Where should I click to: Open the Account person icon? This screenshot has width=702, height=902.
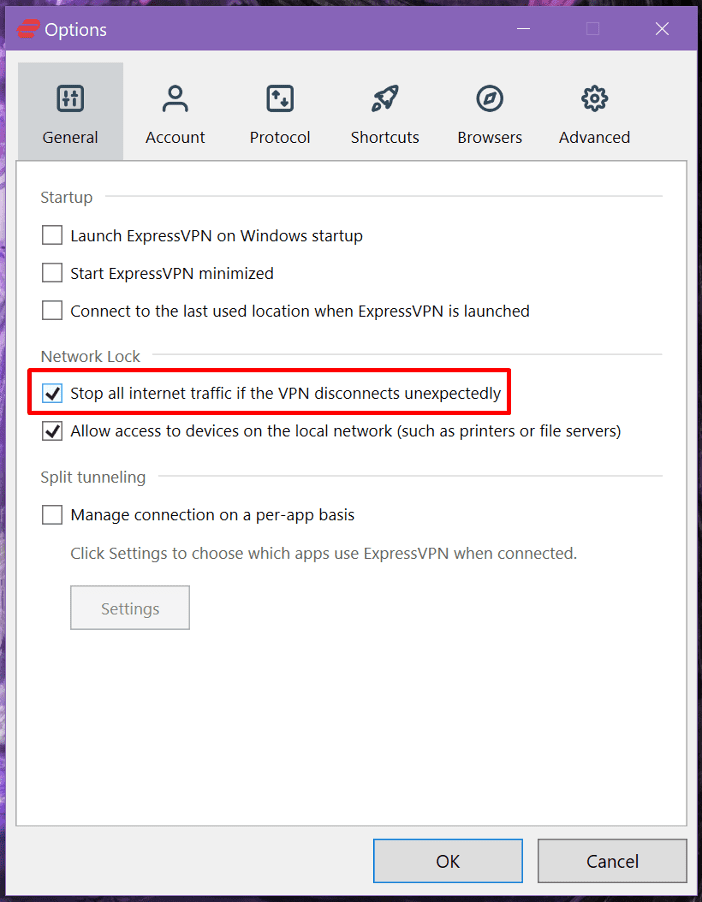(x=175, y=98)
